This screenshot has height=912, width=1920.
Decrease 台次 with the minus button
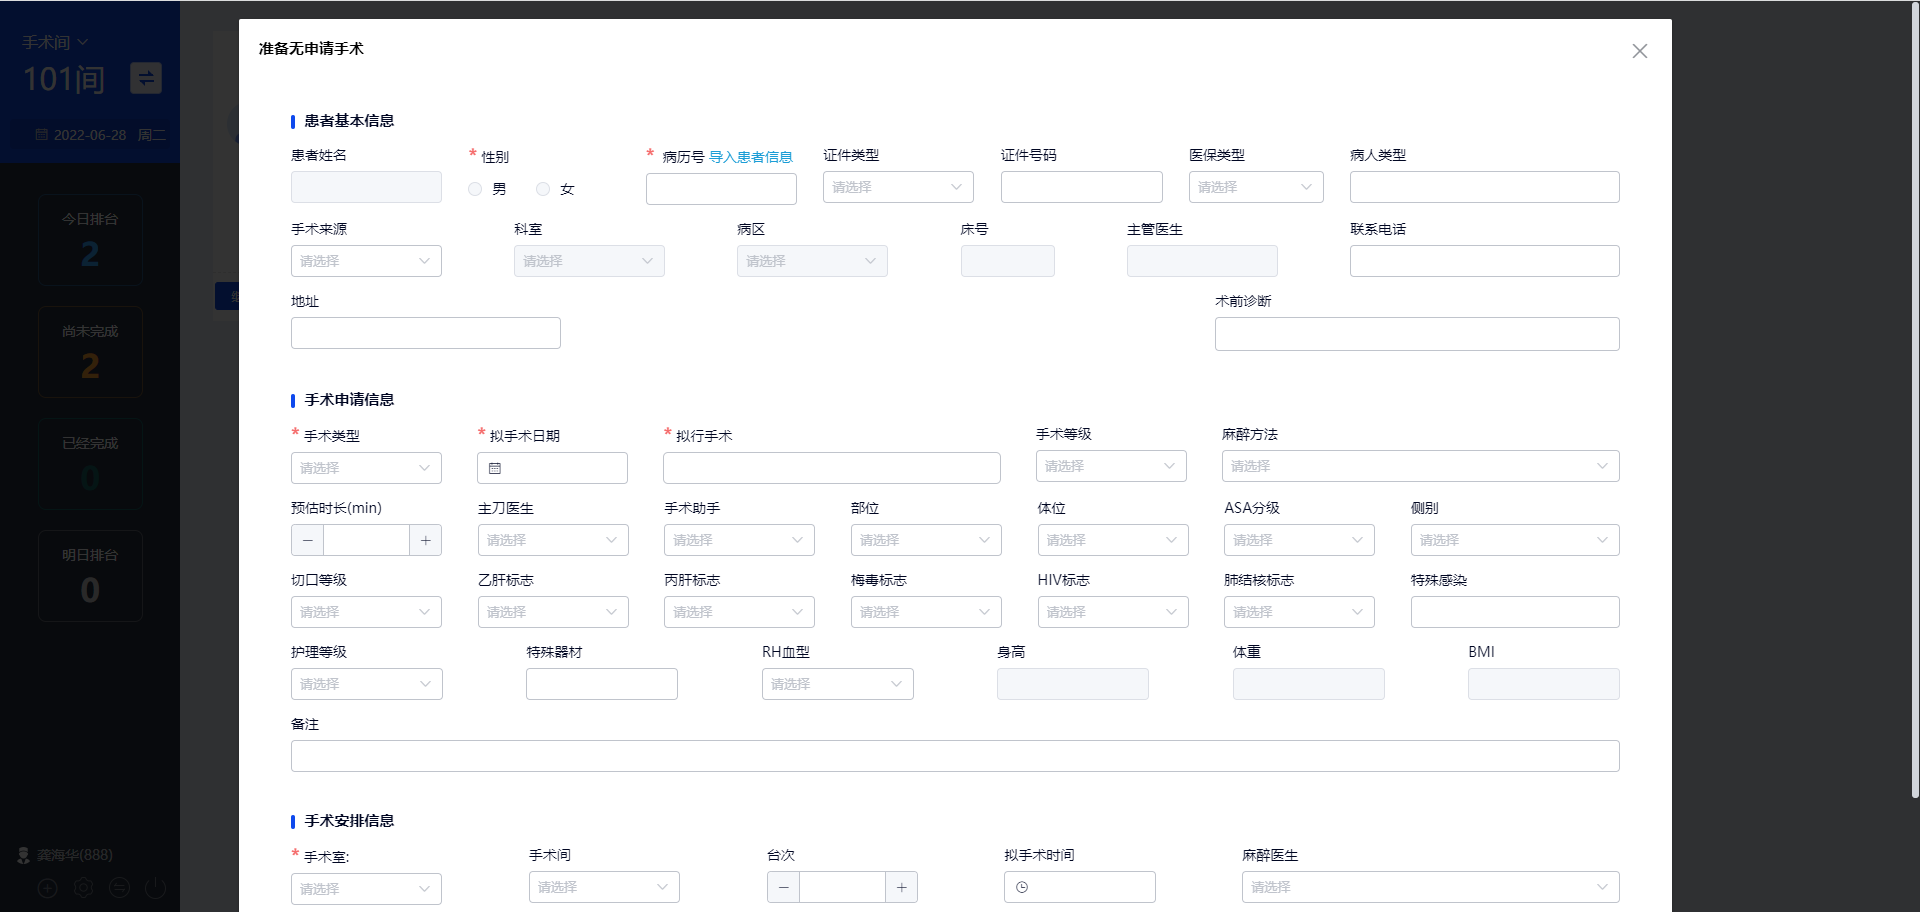(783, 887)
